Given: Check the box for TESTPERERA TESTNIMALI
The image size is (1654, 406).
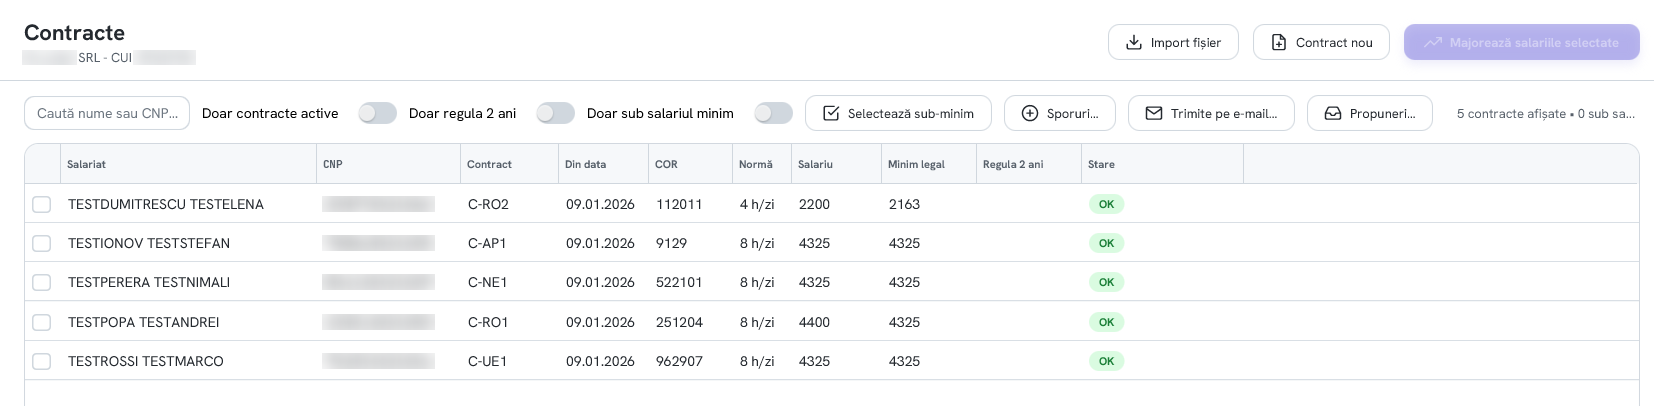Looking at the screenshot, I should pyautogui.click(x=41, y=282).
